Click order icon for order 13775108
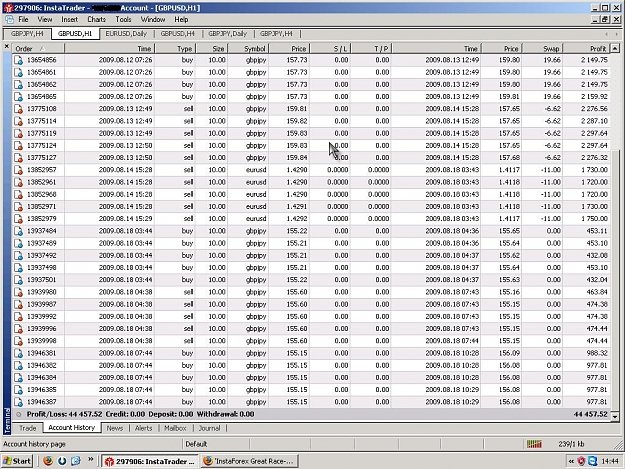Viewport: 625px width, 469px height. point(18,109)
